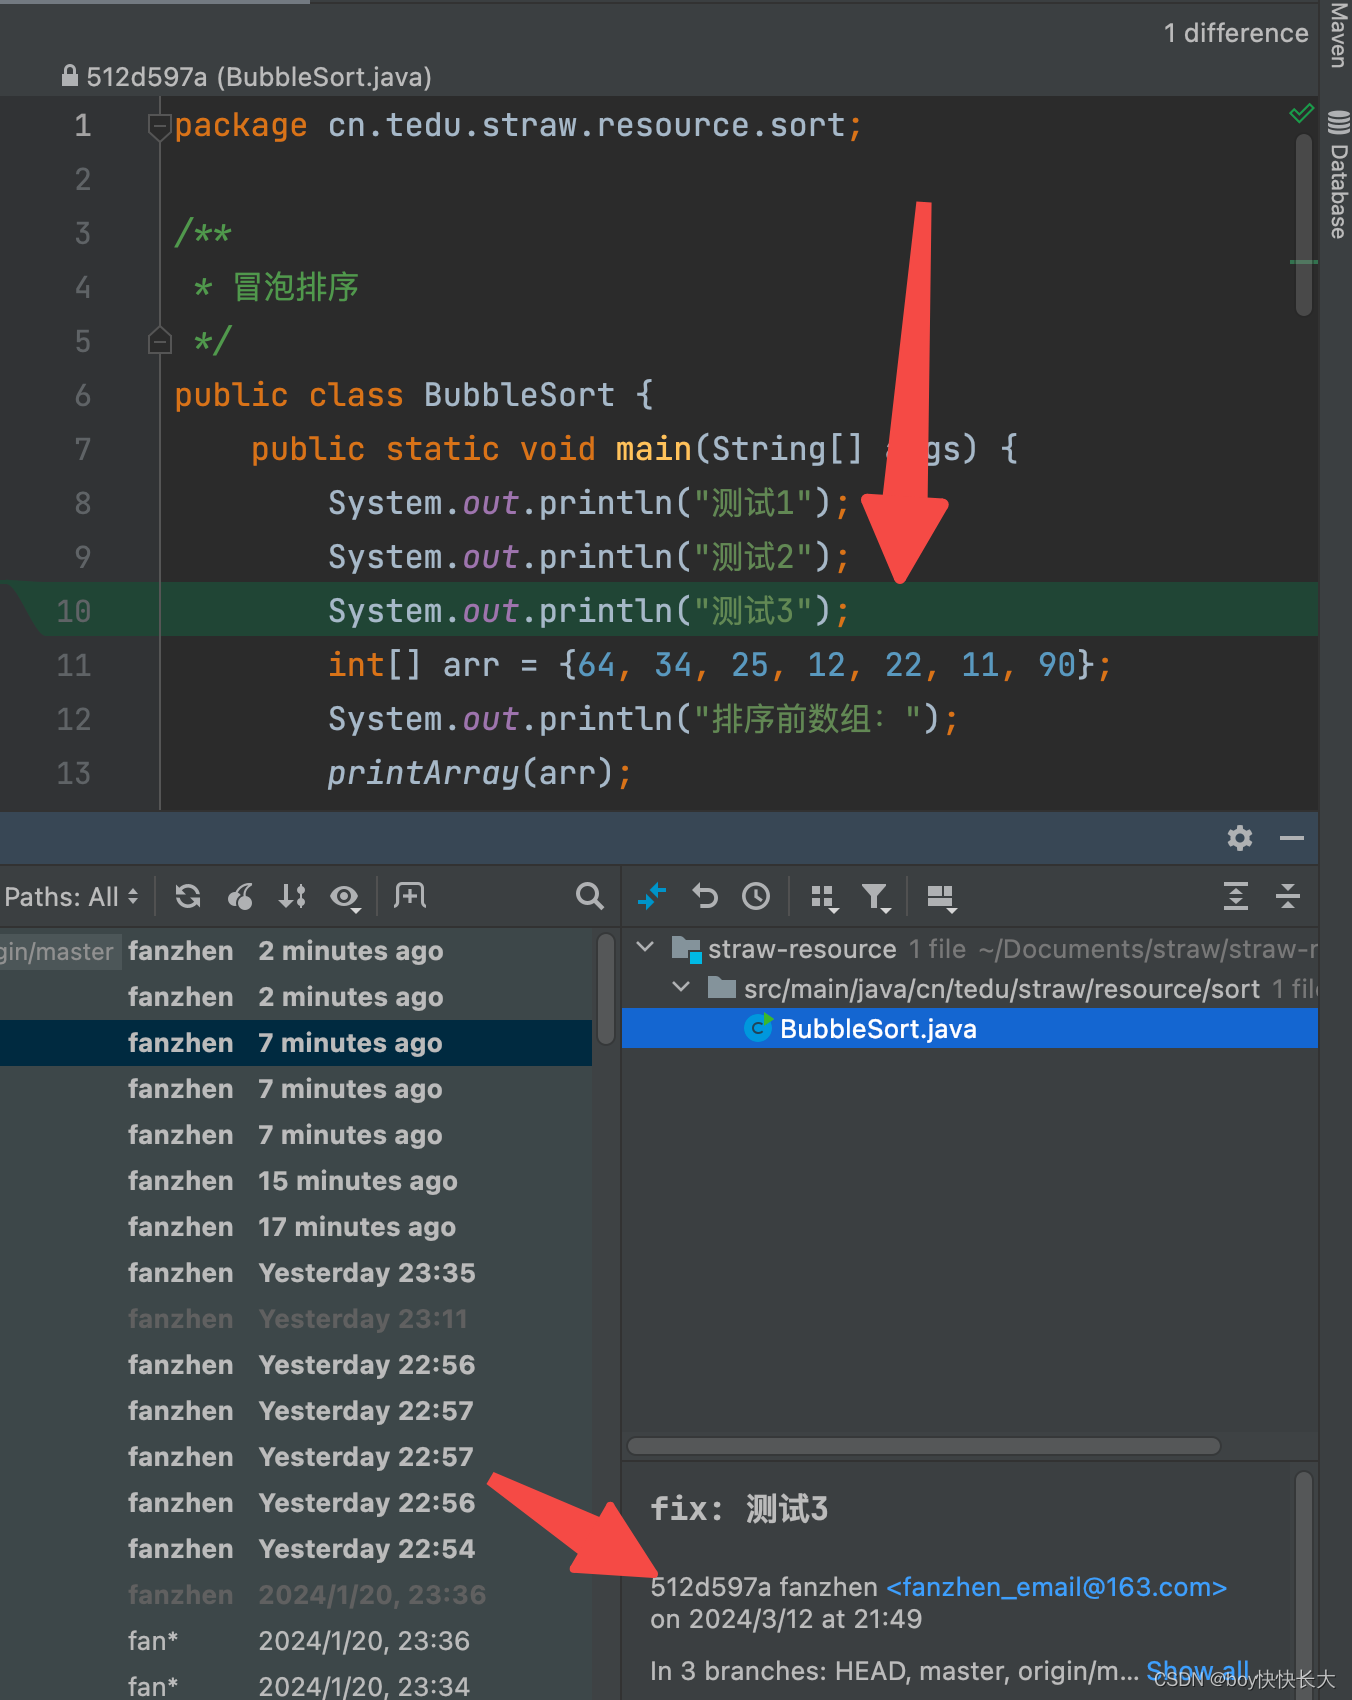Click the log search magnifier icon
Image resolution: width=1352 pixels, height=1700 pixels.
(x=590, y=896)
